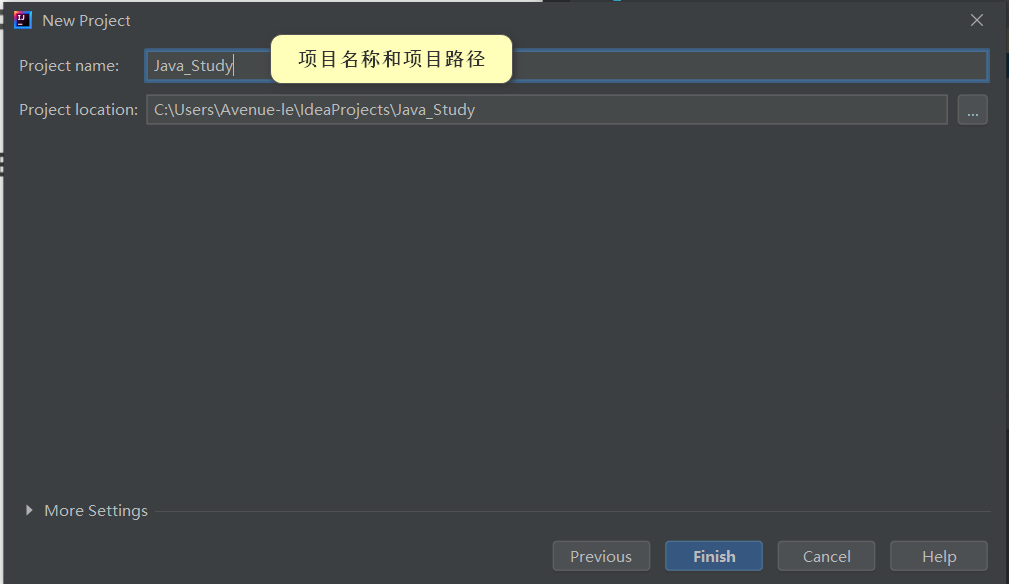Click the Project name label
This screenshot has height=584, width=1009.
click(x=69, y=66)
